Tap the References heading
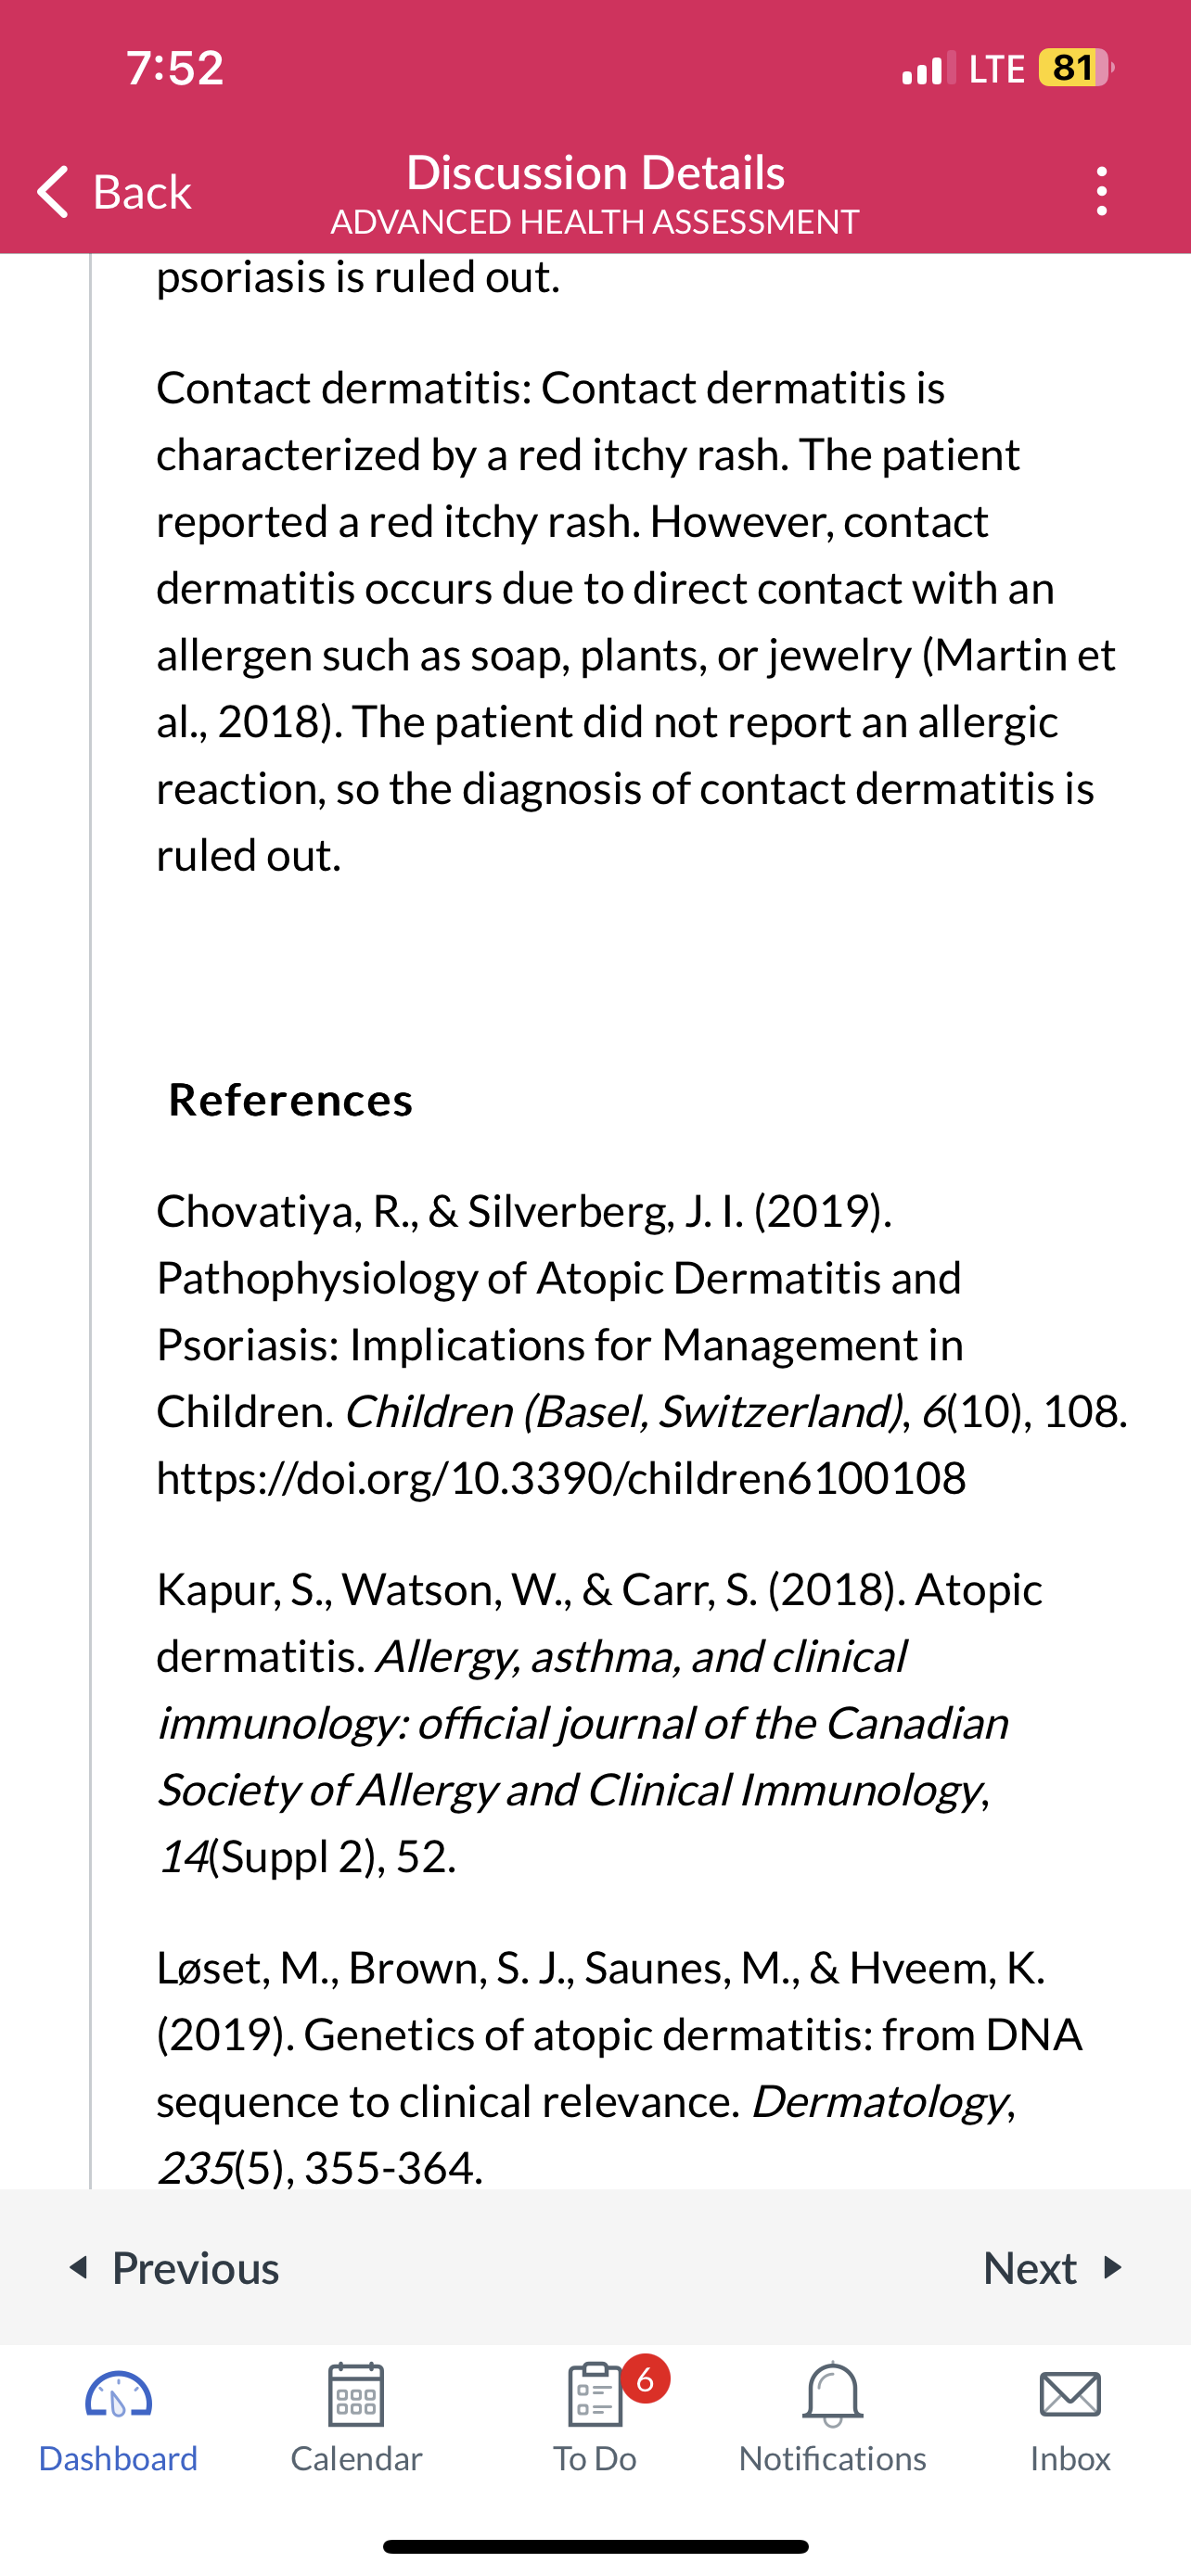The image size is (1191, 2576). 290,1100
